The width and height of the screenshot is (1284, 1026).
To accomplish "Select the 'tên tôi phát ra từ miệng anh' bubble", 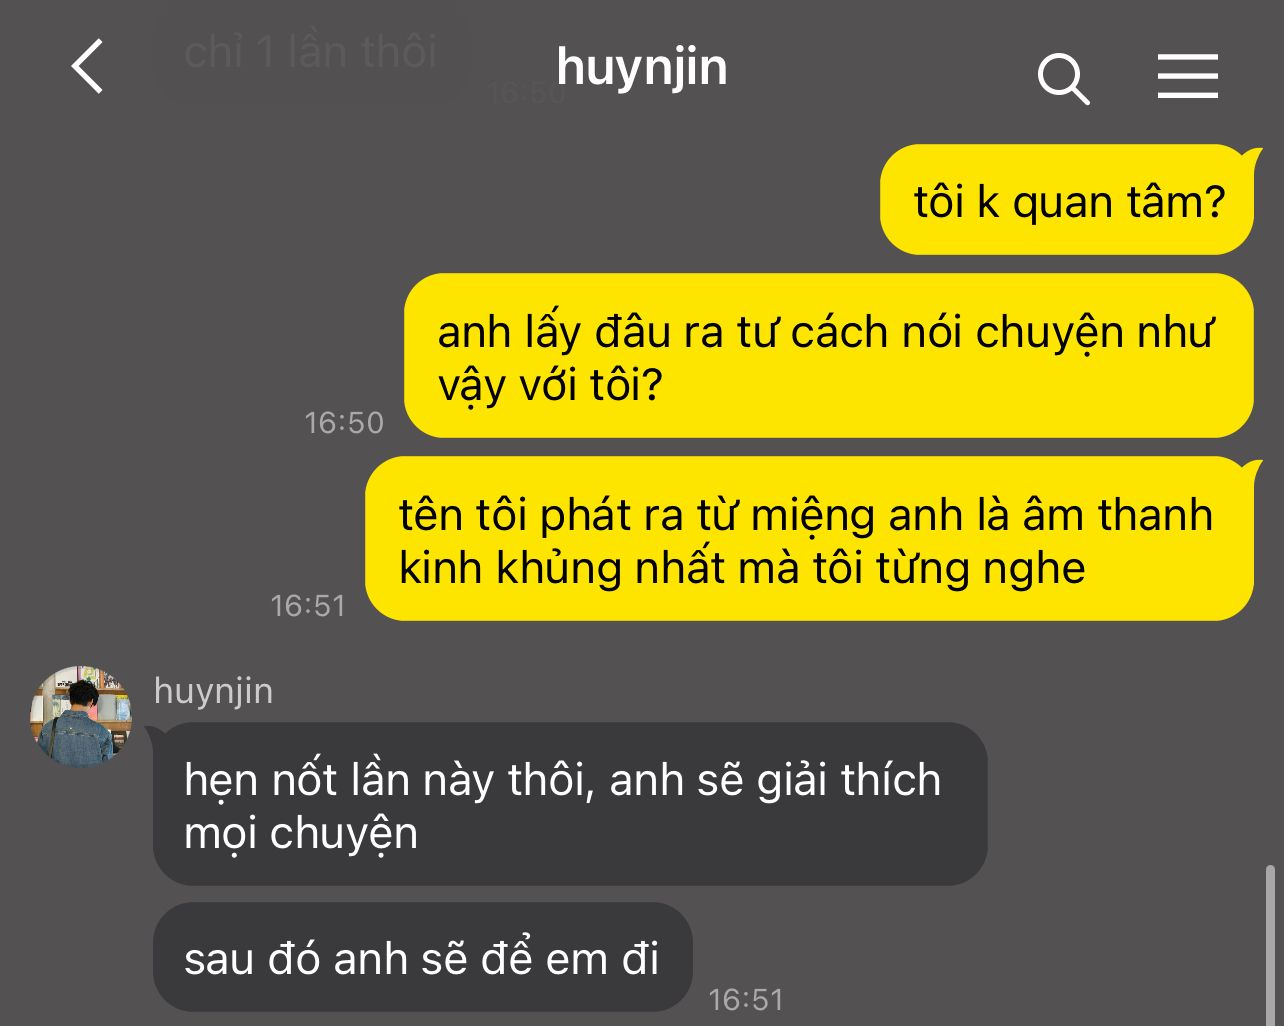I will point(809,539).
